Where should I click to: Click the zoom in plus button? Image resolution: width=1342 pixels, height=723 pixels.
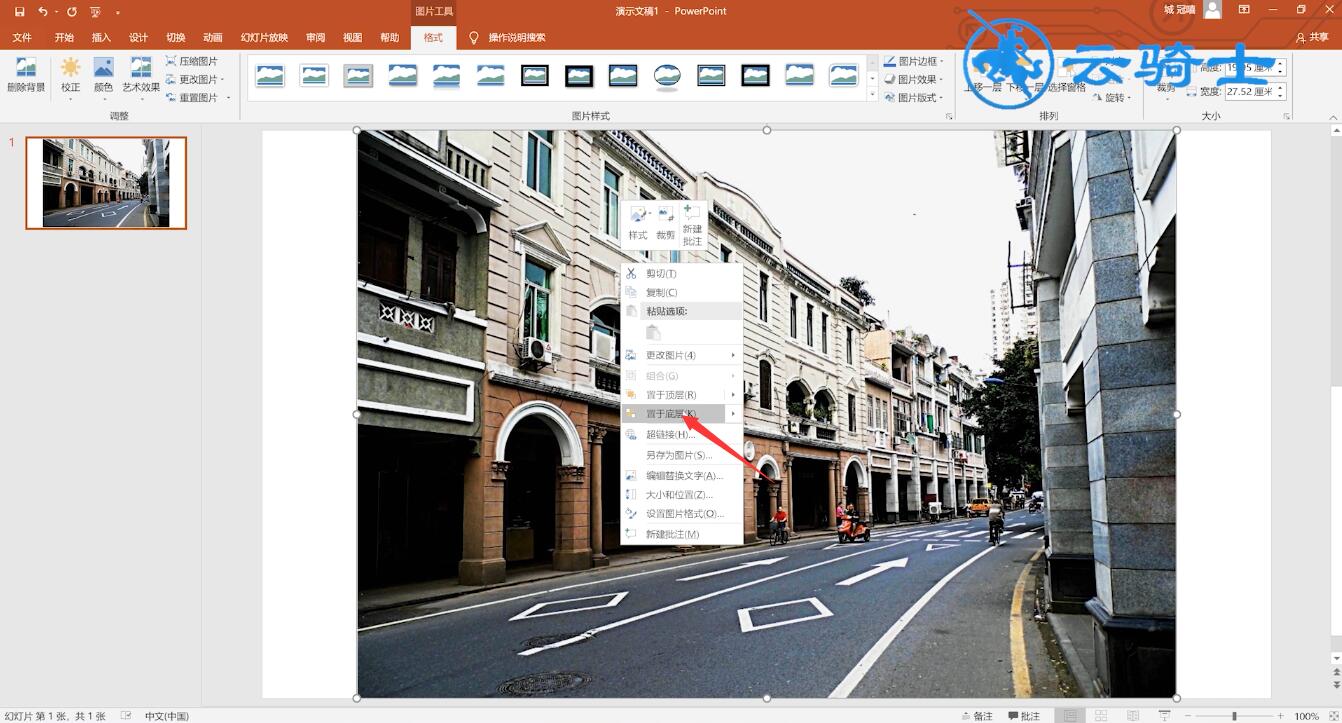tap(1281, 716)
